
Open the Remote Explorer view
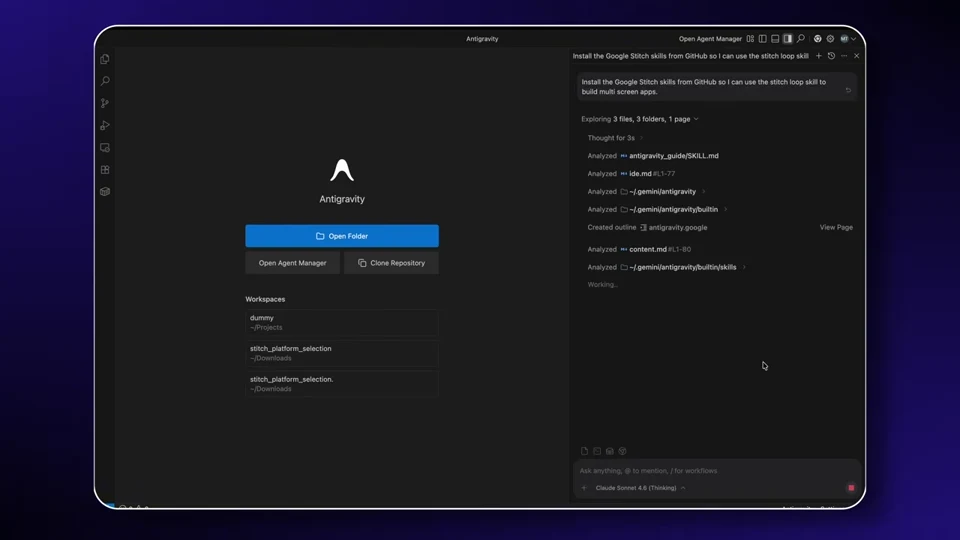(x=105, y=148)
